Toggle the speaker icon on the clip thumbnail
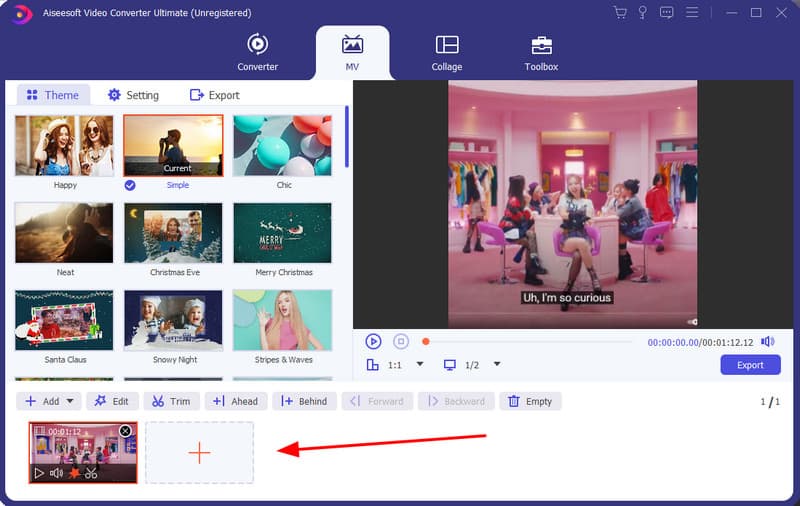Screen dimensions: 800x506 pyautogui.click(x=56, y=473)
